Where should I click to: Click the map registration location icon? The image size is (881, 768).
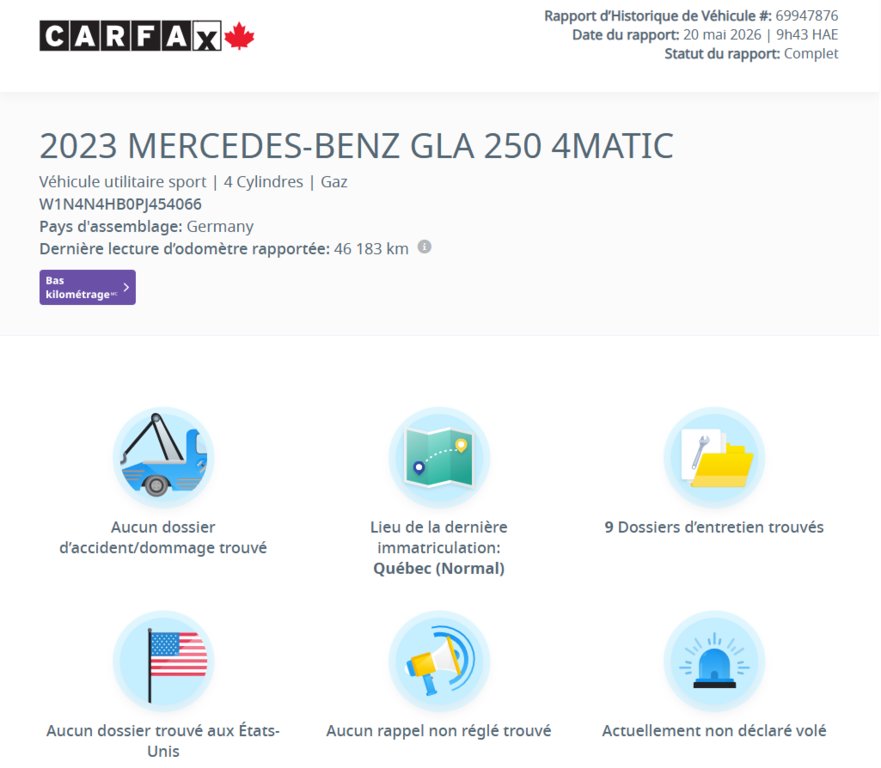coord(439,458)
